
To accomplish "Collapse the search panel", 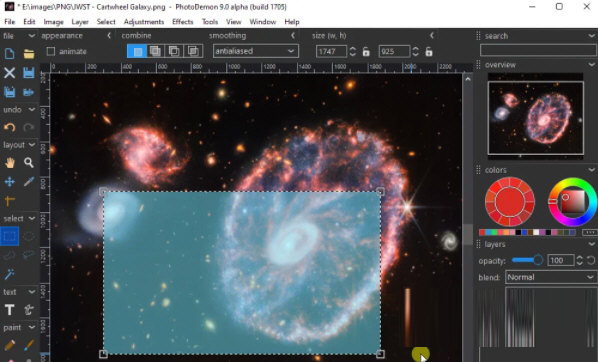I will [592, 36].
